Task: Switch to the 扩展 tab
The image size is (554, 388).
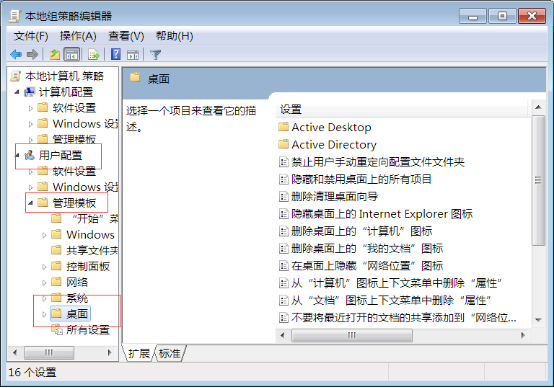Action: coord(139,353)
